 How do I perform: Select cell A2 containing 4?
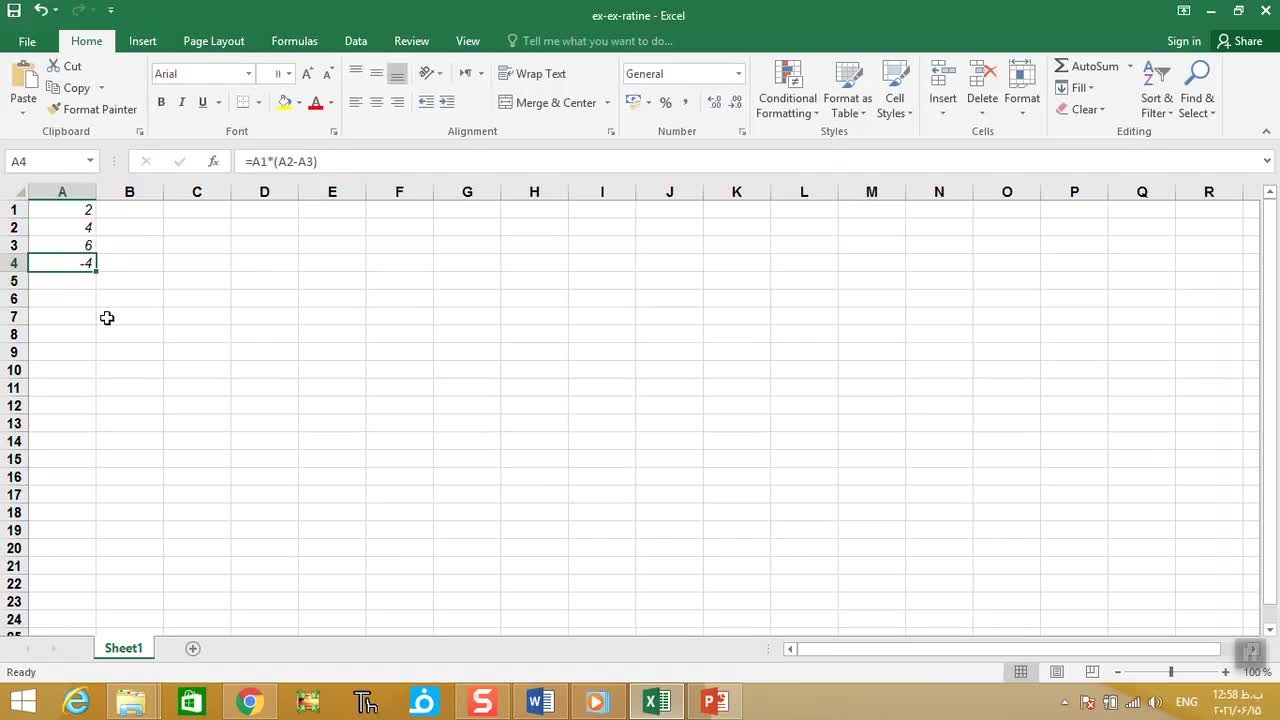point(62,228)
